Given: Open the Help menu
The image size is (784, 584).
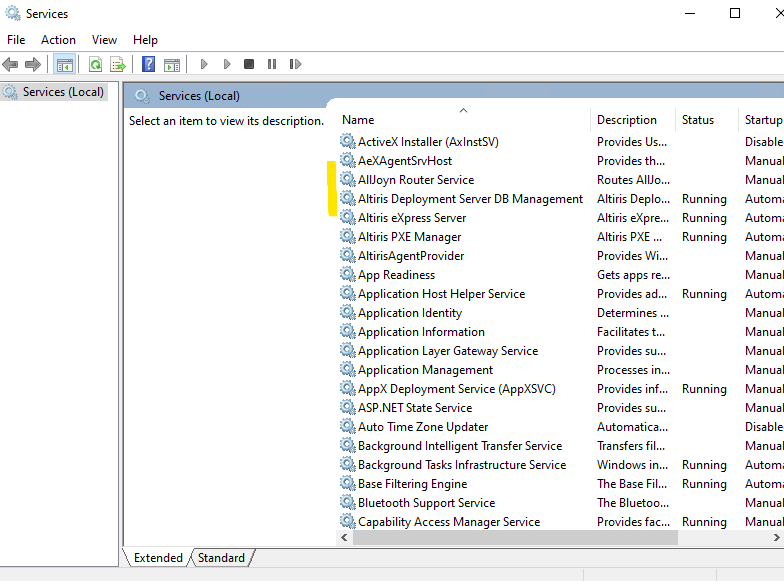Looking at the screenshot, I should coord(145,40).
